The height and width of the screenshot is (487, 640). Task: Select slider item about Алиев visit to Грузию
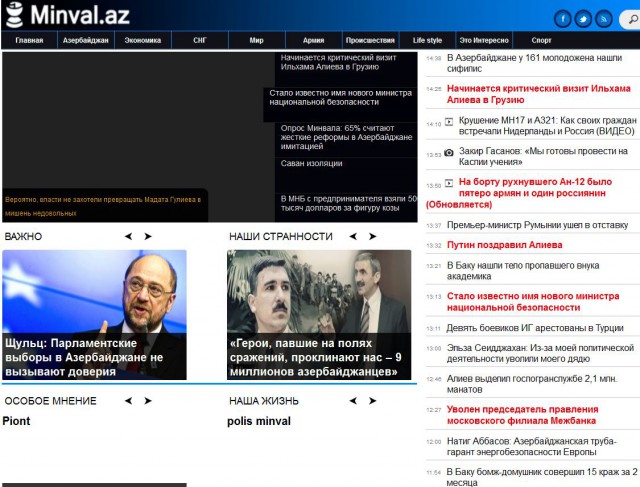(346, 69)
